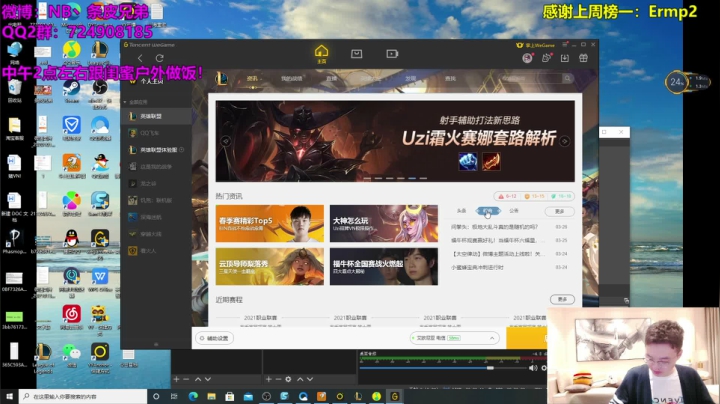
Task: Open the 大神怎么玩 card
Action: tap(384, 224)
